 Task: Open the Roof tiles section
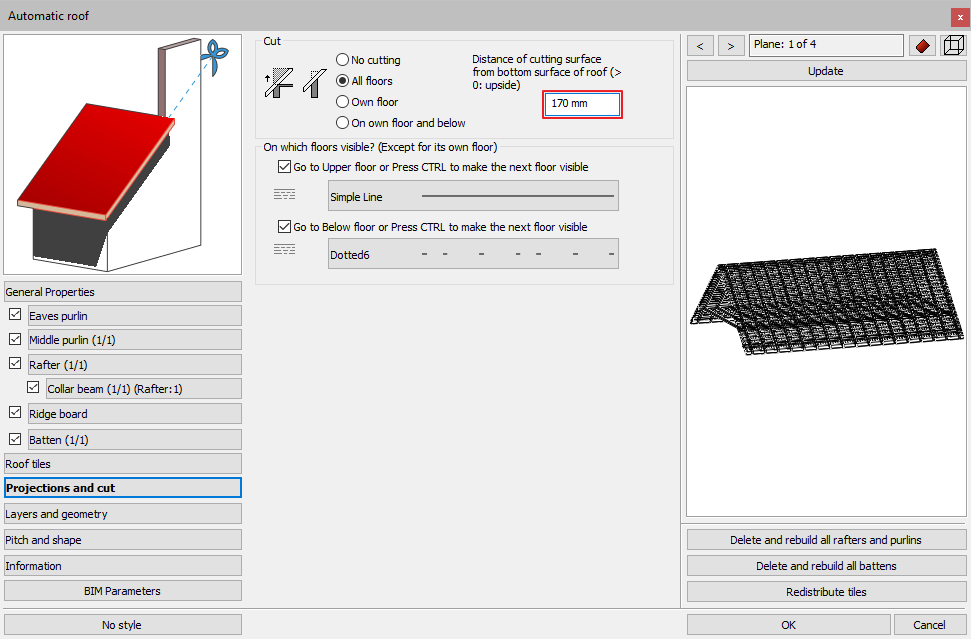(x=122, y=464)
